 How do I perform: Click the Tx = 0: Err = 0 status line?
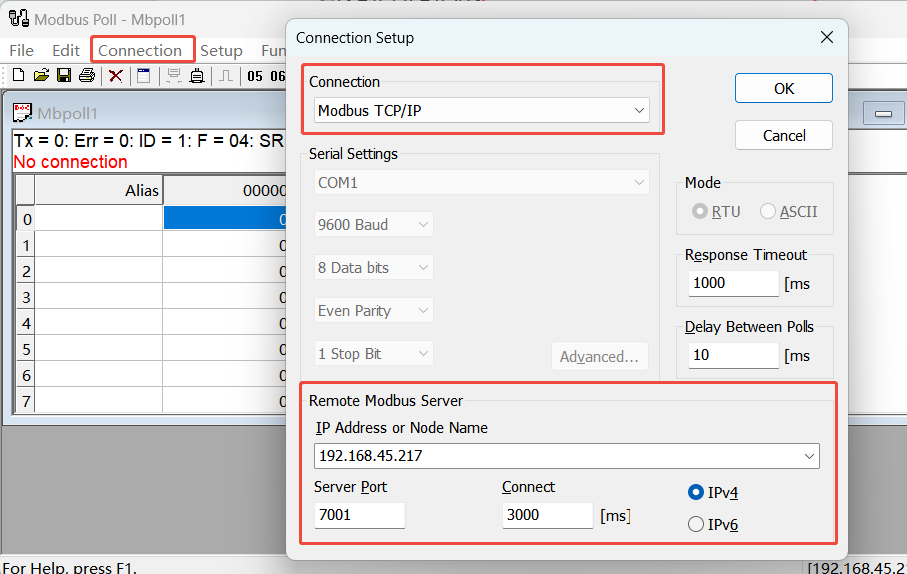(148, 141)
